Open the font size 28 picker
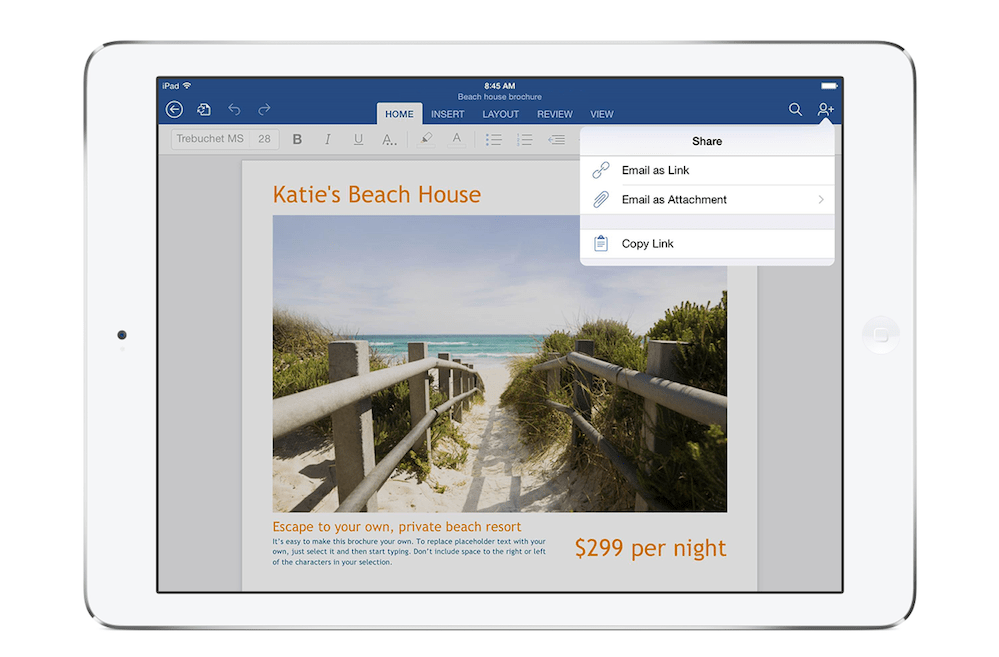Image resolution: width=999 pixels, height=657 pixels. pyautogui.click(x=265, y=140)
